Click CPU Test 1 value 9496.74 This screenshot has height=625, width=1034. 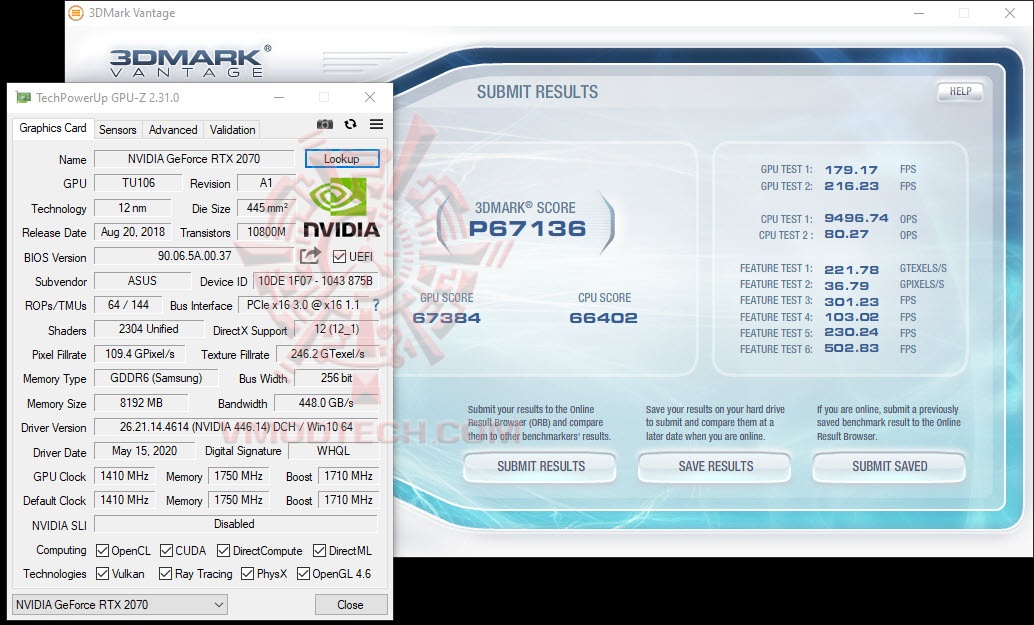coord(856,218)
